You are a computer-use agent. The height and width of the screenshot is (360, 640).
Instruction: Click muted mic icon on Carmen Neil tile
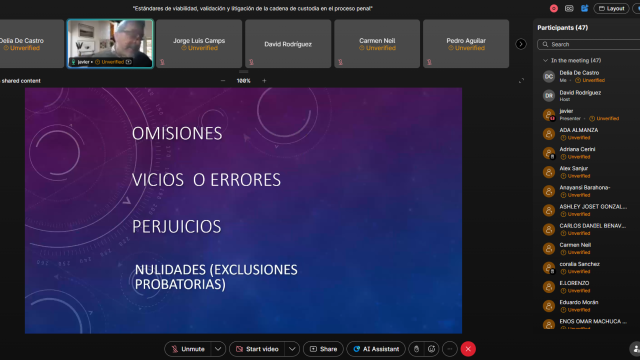click(340, 62)
